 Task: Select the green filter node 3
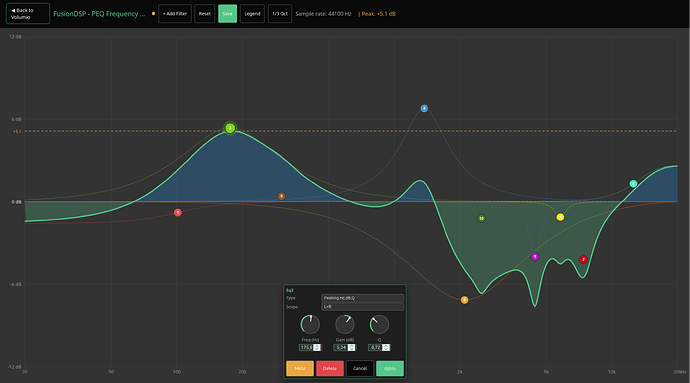pos(230,128)
